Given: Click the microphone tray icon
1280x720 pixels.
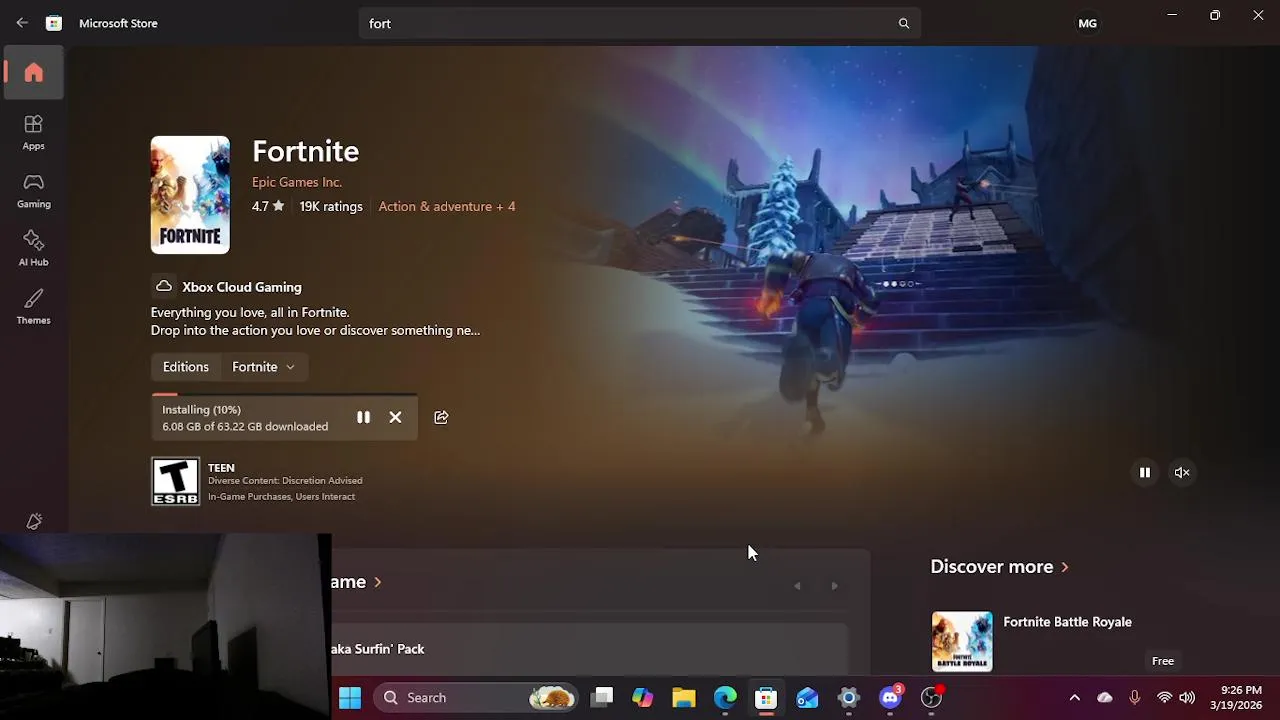Looking at the screenshot, I should click(1135, 697).
